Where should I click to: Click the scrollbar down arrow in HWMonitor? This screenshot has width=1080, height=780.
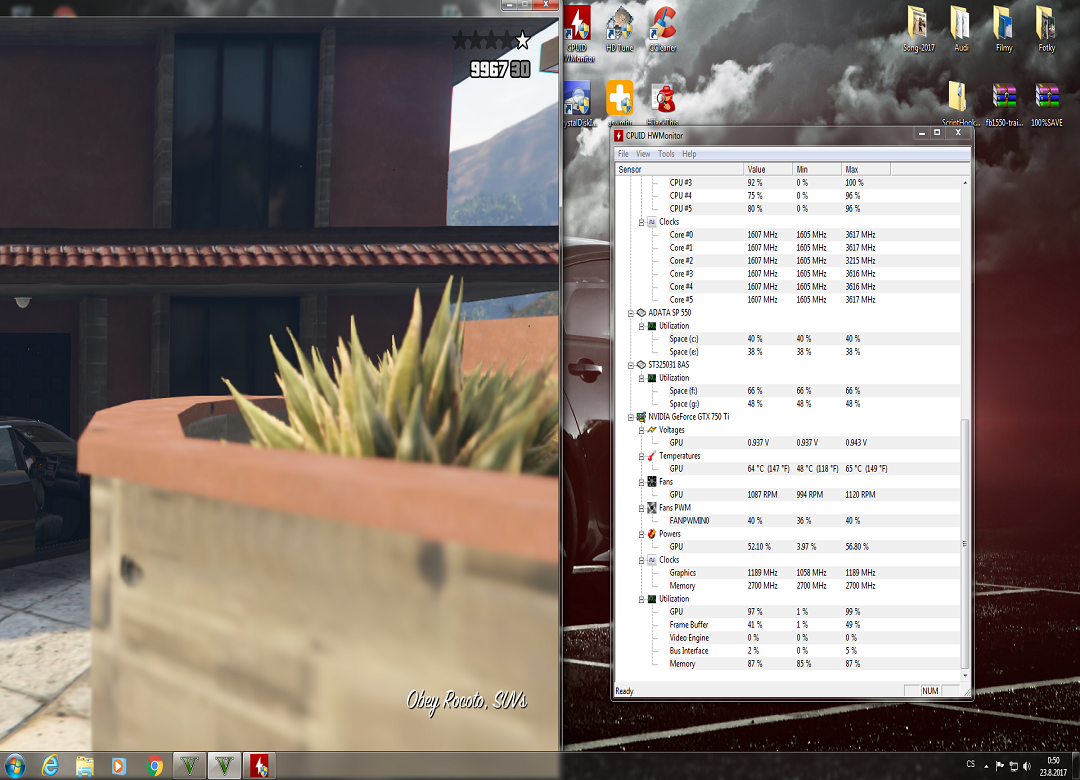[965, 675]
